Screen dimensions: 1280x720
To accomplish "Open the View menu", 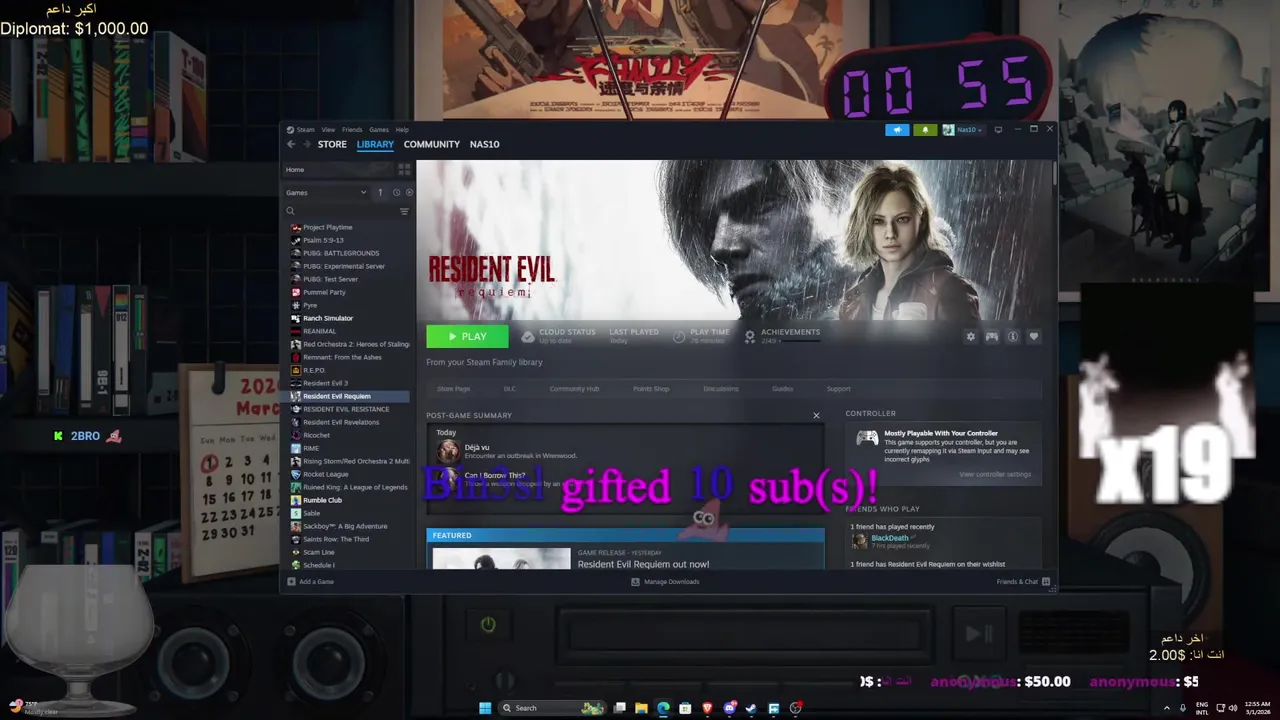I will pyautogui.click(x=328, y=130).
